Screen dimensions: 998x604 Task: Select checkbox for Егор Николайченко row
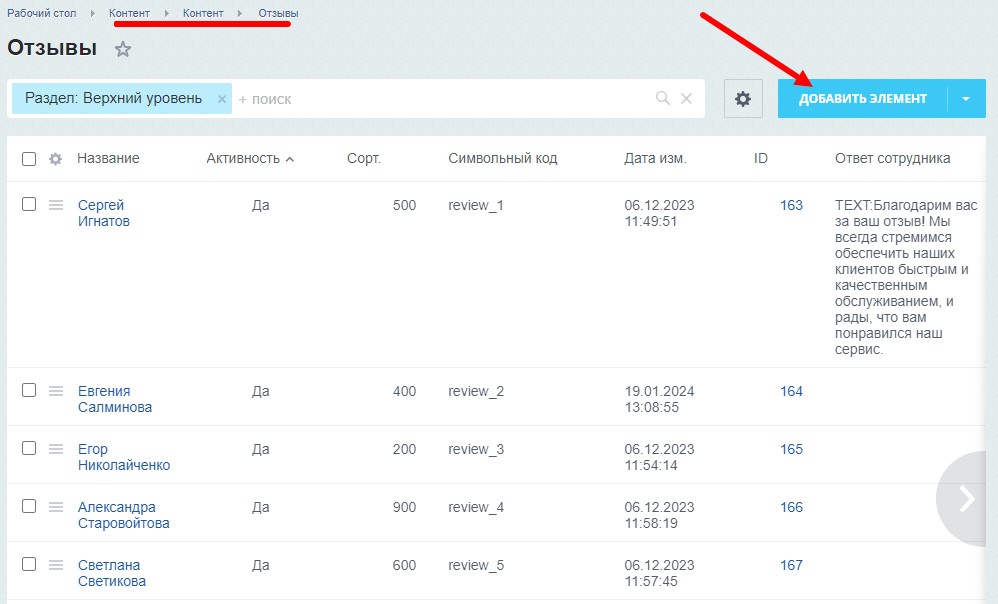tap(29, 448)
